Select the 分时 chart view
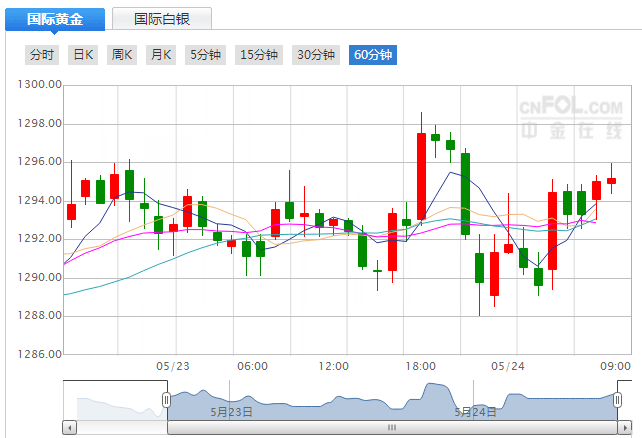 pos(43,55)
